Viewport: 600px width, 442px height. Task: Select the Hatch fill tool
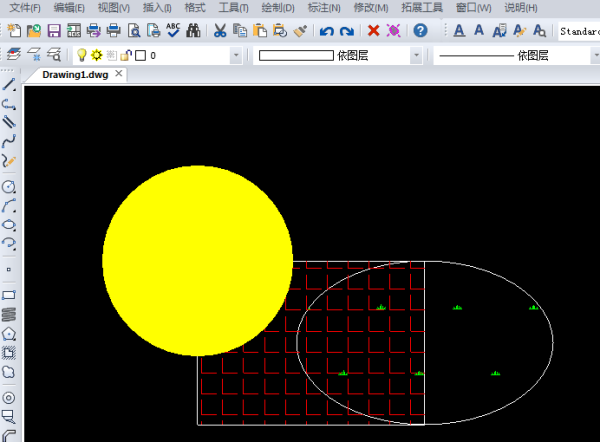tap(9, 353)
